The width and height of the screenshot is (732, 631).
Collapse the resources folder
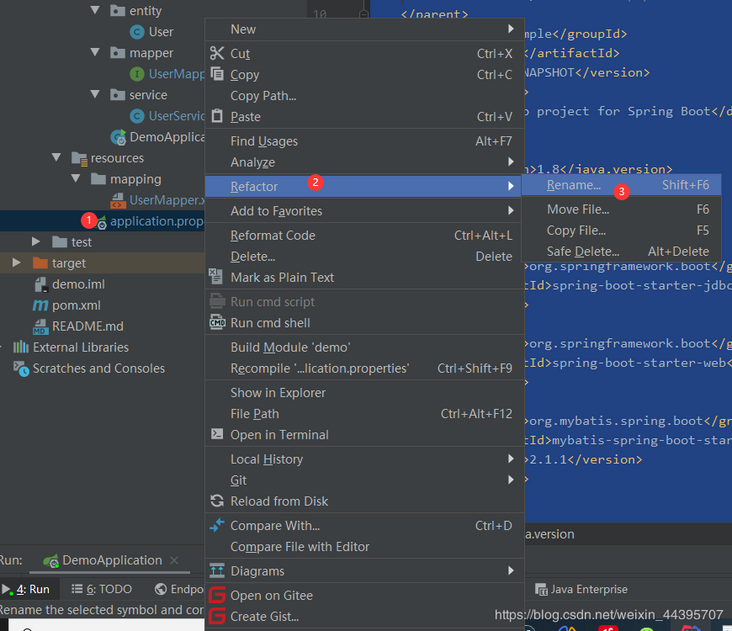(x=56, y=157)
